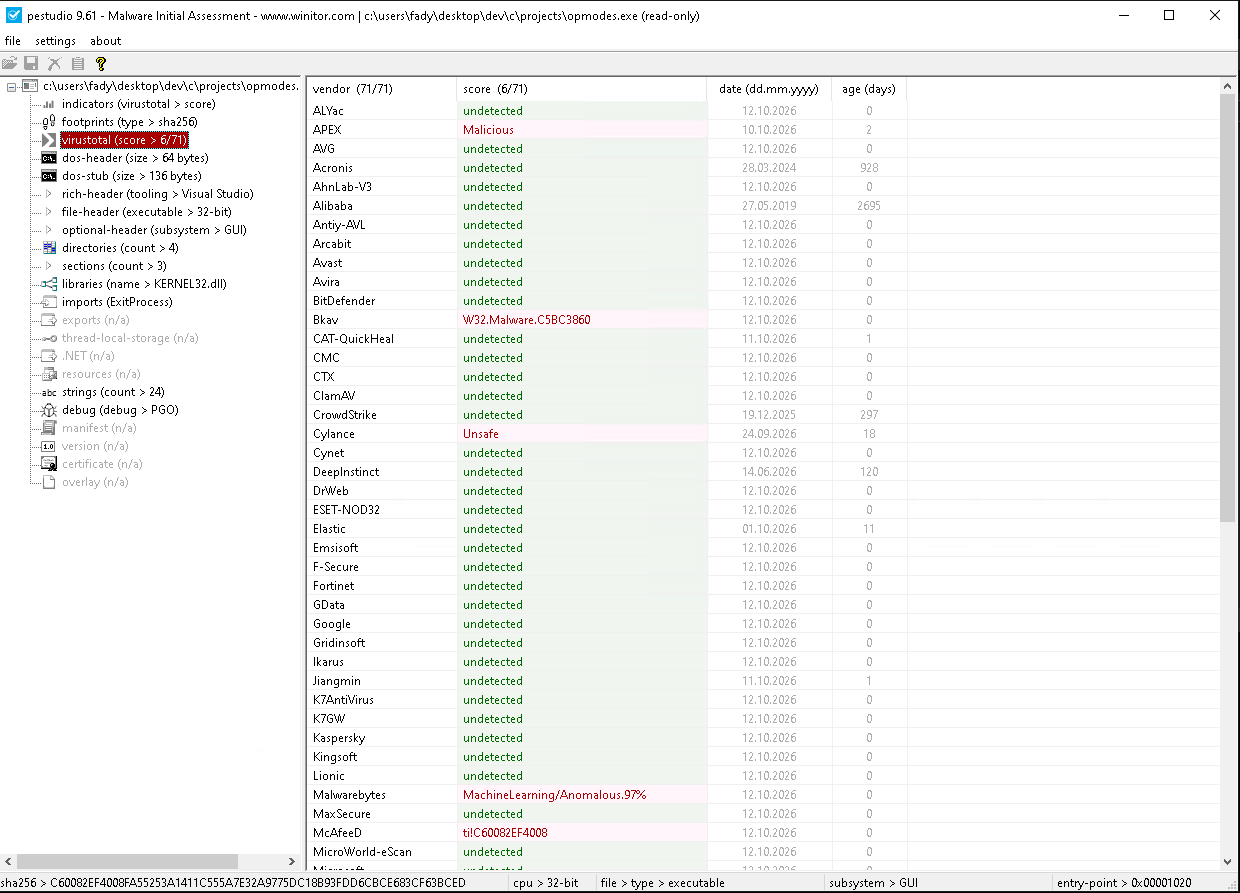Sort by the date column header
This screenshot has width=1240, height=893.
click(769, 89)
